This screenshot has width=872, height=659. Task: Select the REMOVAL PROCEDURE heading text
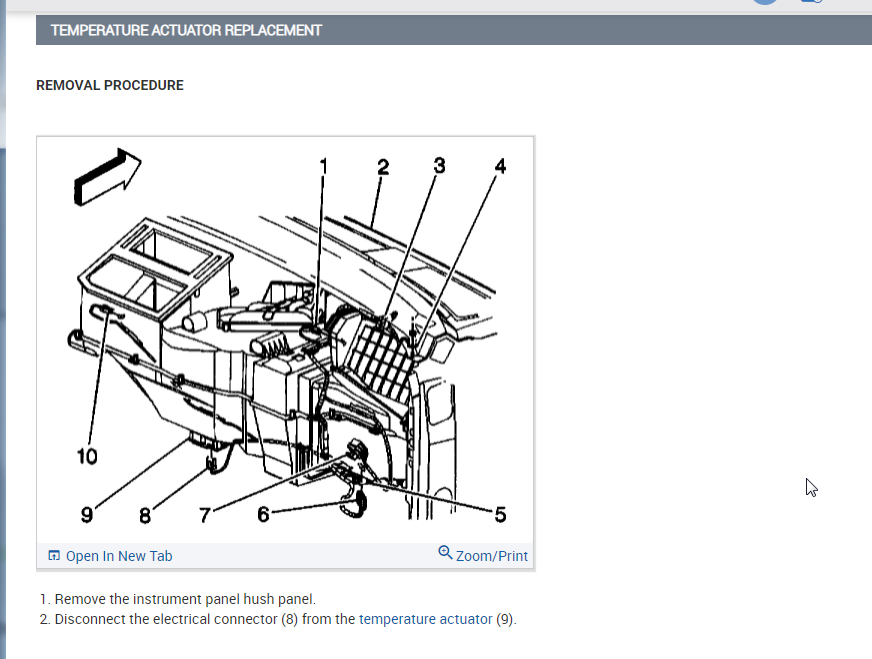pos(110,85)
